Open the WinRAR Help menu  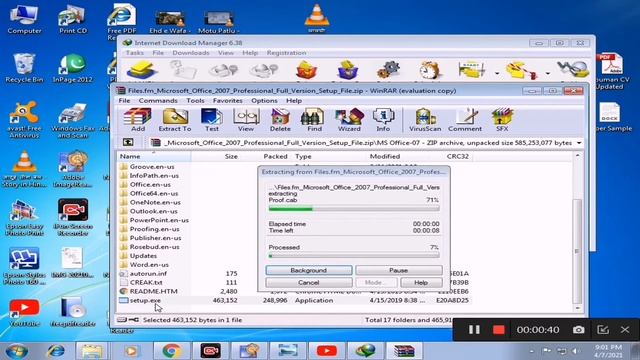point(294,100)
